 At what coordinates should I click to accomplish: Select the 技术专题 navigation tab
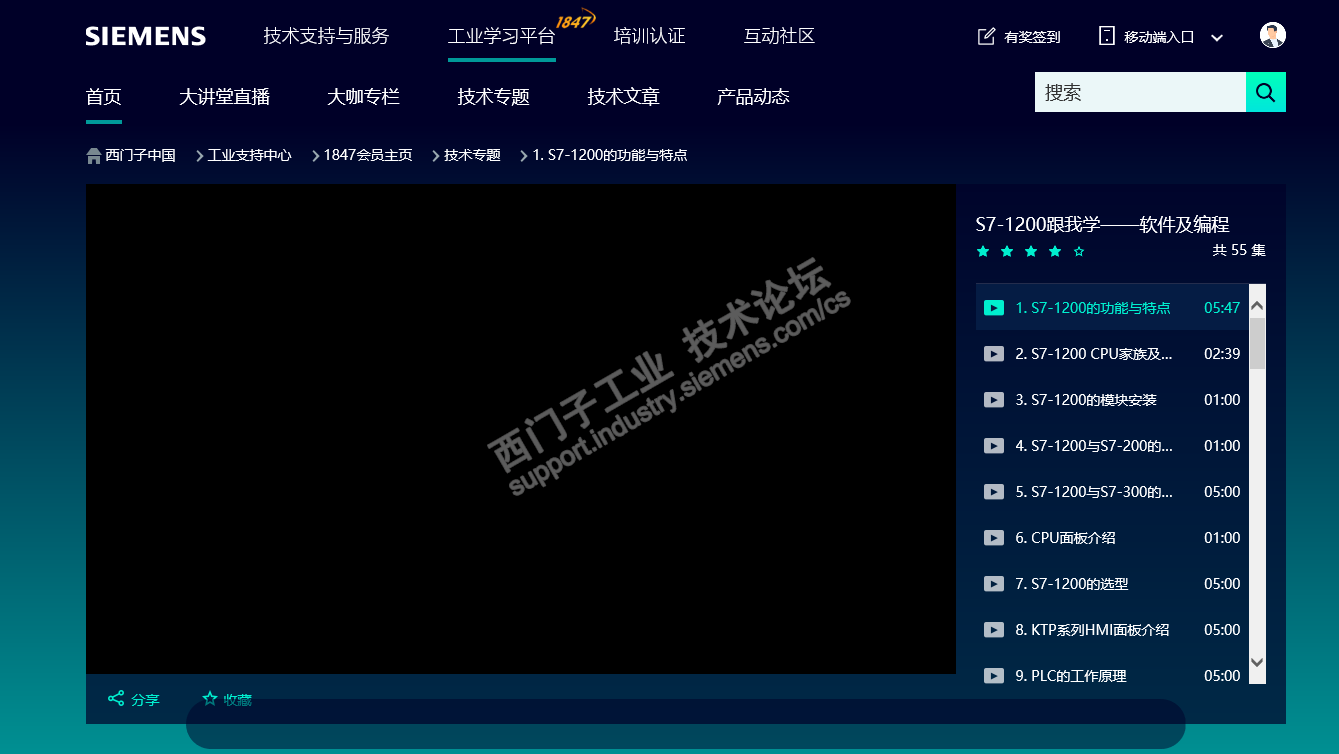[x=494, y=97]
